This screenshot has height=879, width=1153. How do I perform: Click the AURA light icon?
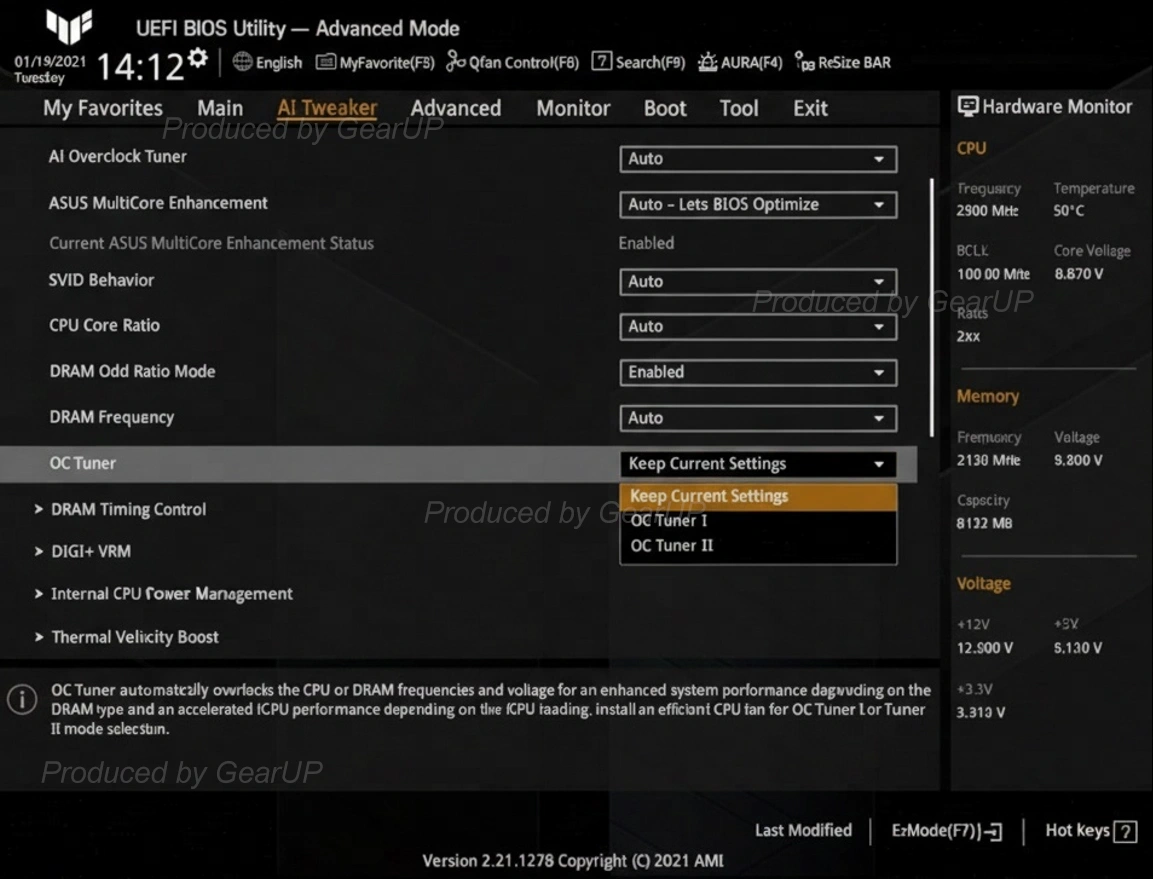(707, 62)
